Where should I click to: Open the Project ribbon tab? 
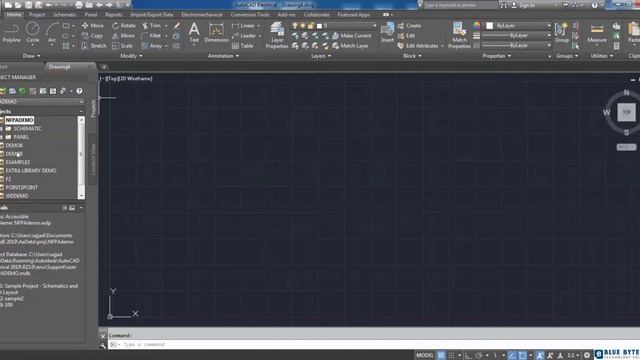[x=37, y=15]
